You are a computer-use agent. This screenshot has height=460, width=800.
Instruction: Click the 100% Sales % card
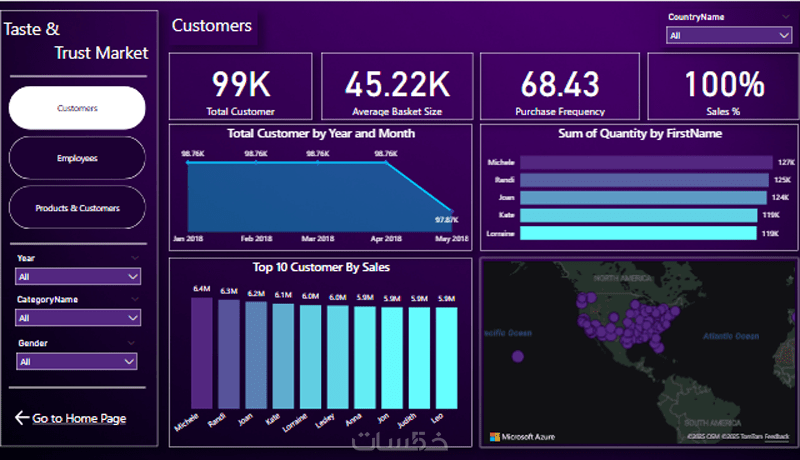[x=723, y=86]
